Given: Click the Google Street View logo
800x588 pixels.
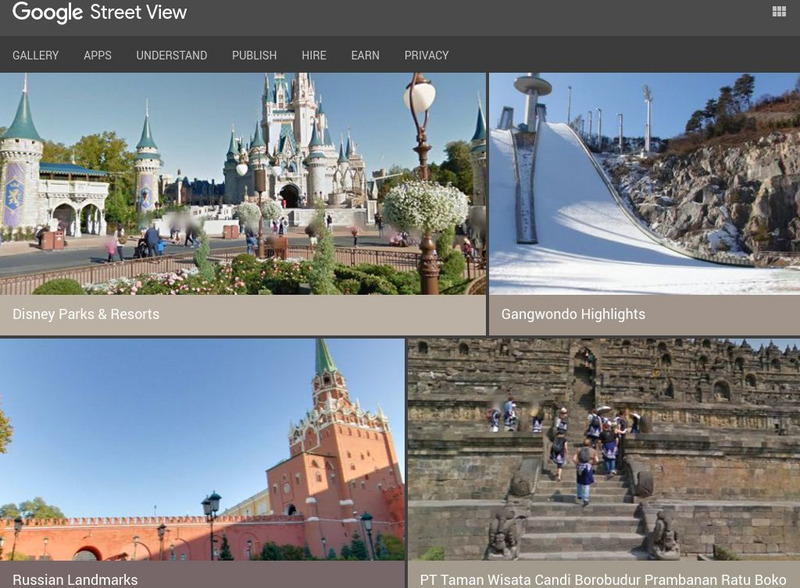Looking at the screenshot, I should (99, 12).
